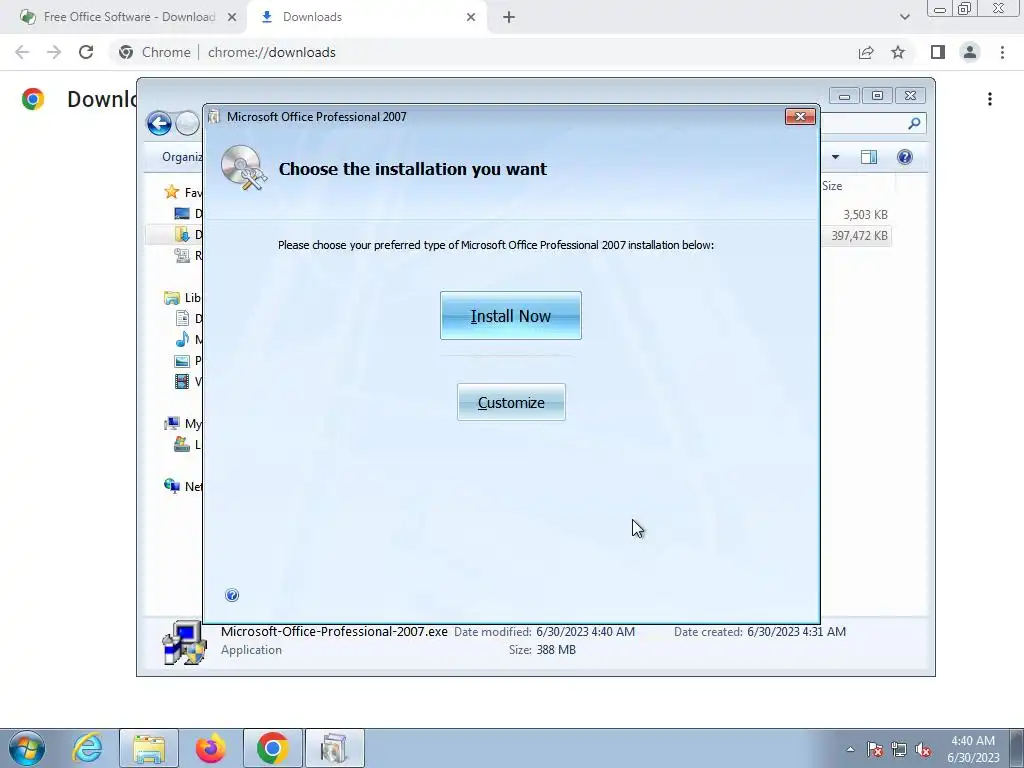This screenshot has height=768, width=1024.
Task: Toggle the Explorer preview pane icon
Action: pyautogui.click(x=869, y=157)
